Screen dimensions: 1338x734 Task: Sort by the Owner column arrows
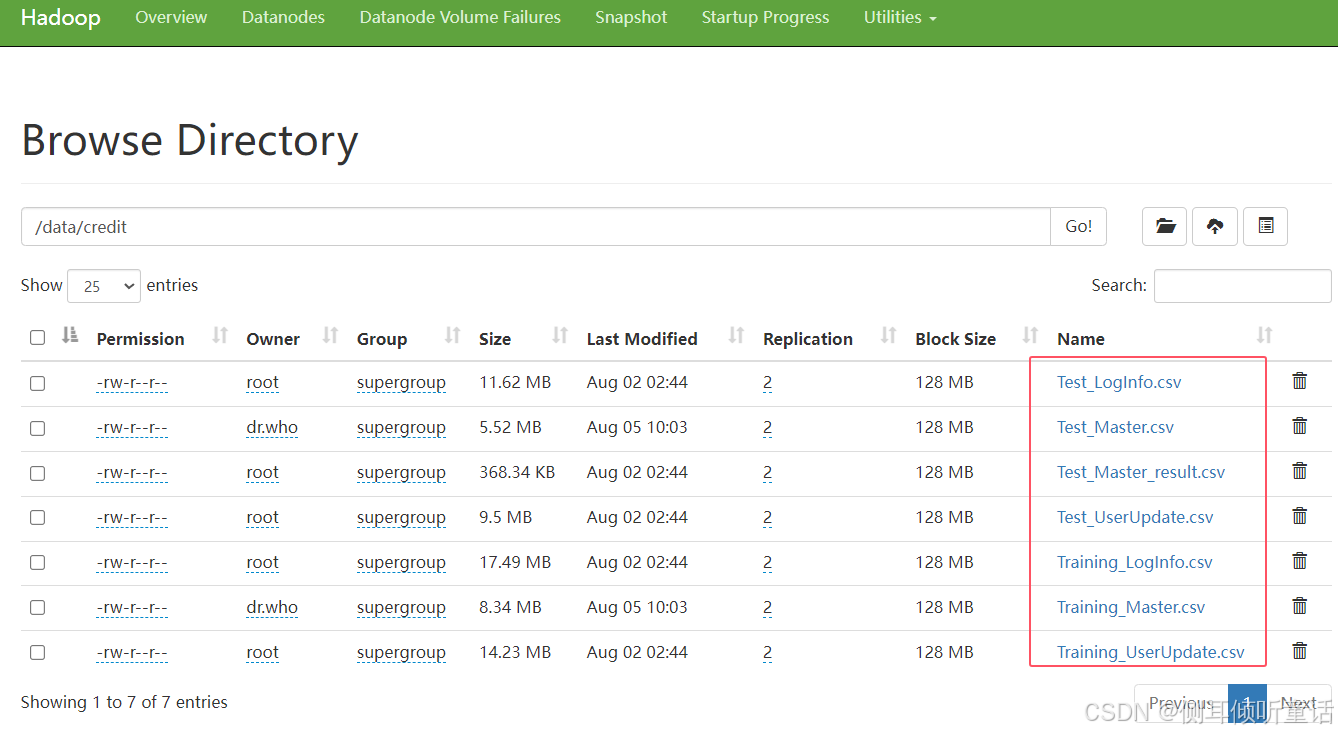pyautogui.click(x=330, y=336)
